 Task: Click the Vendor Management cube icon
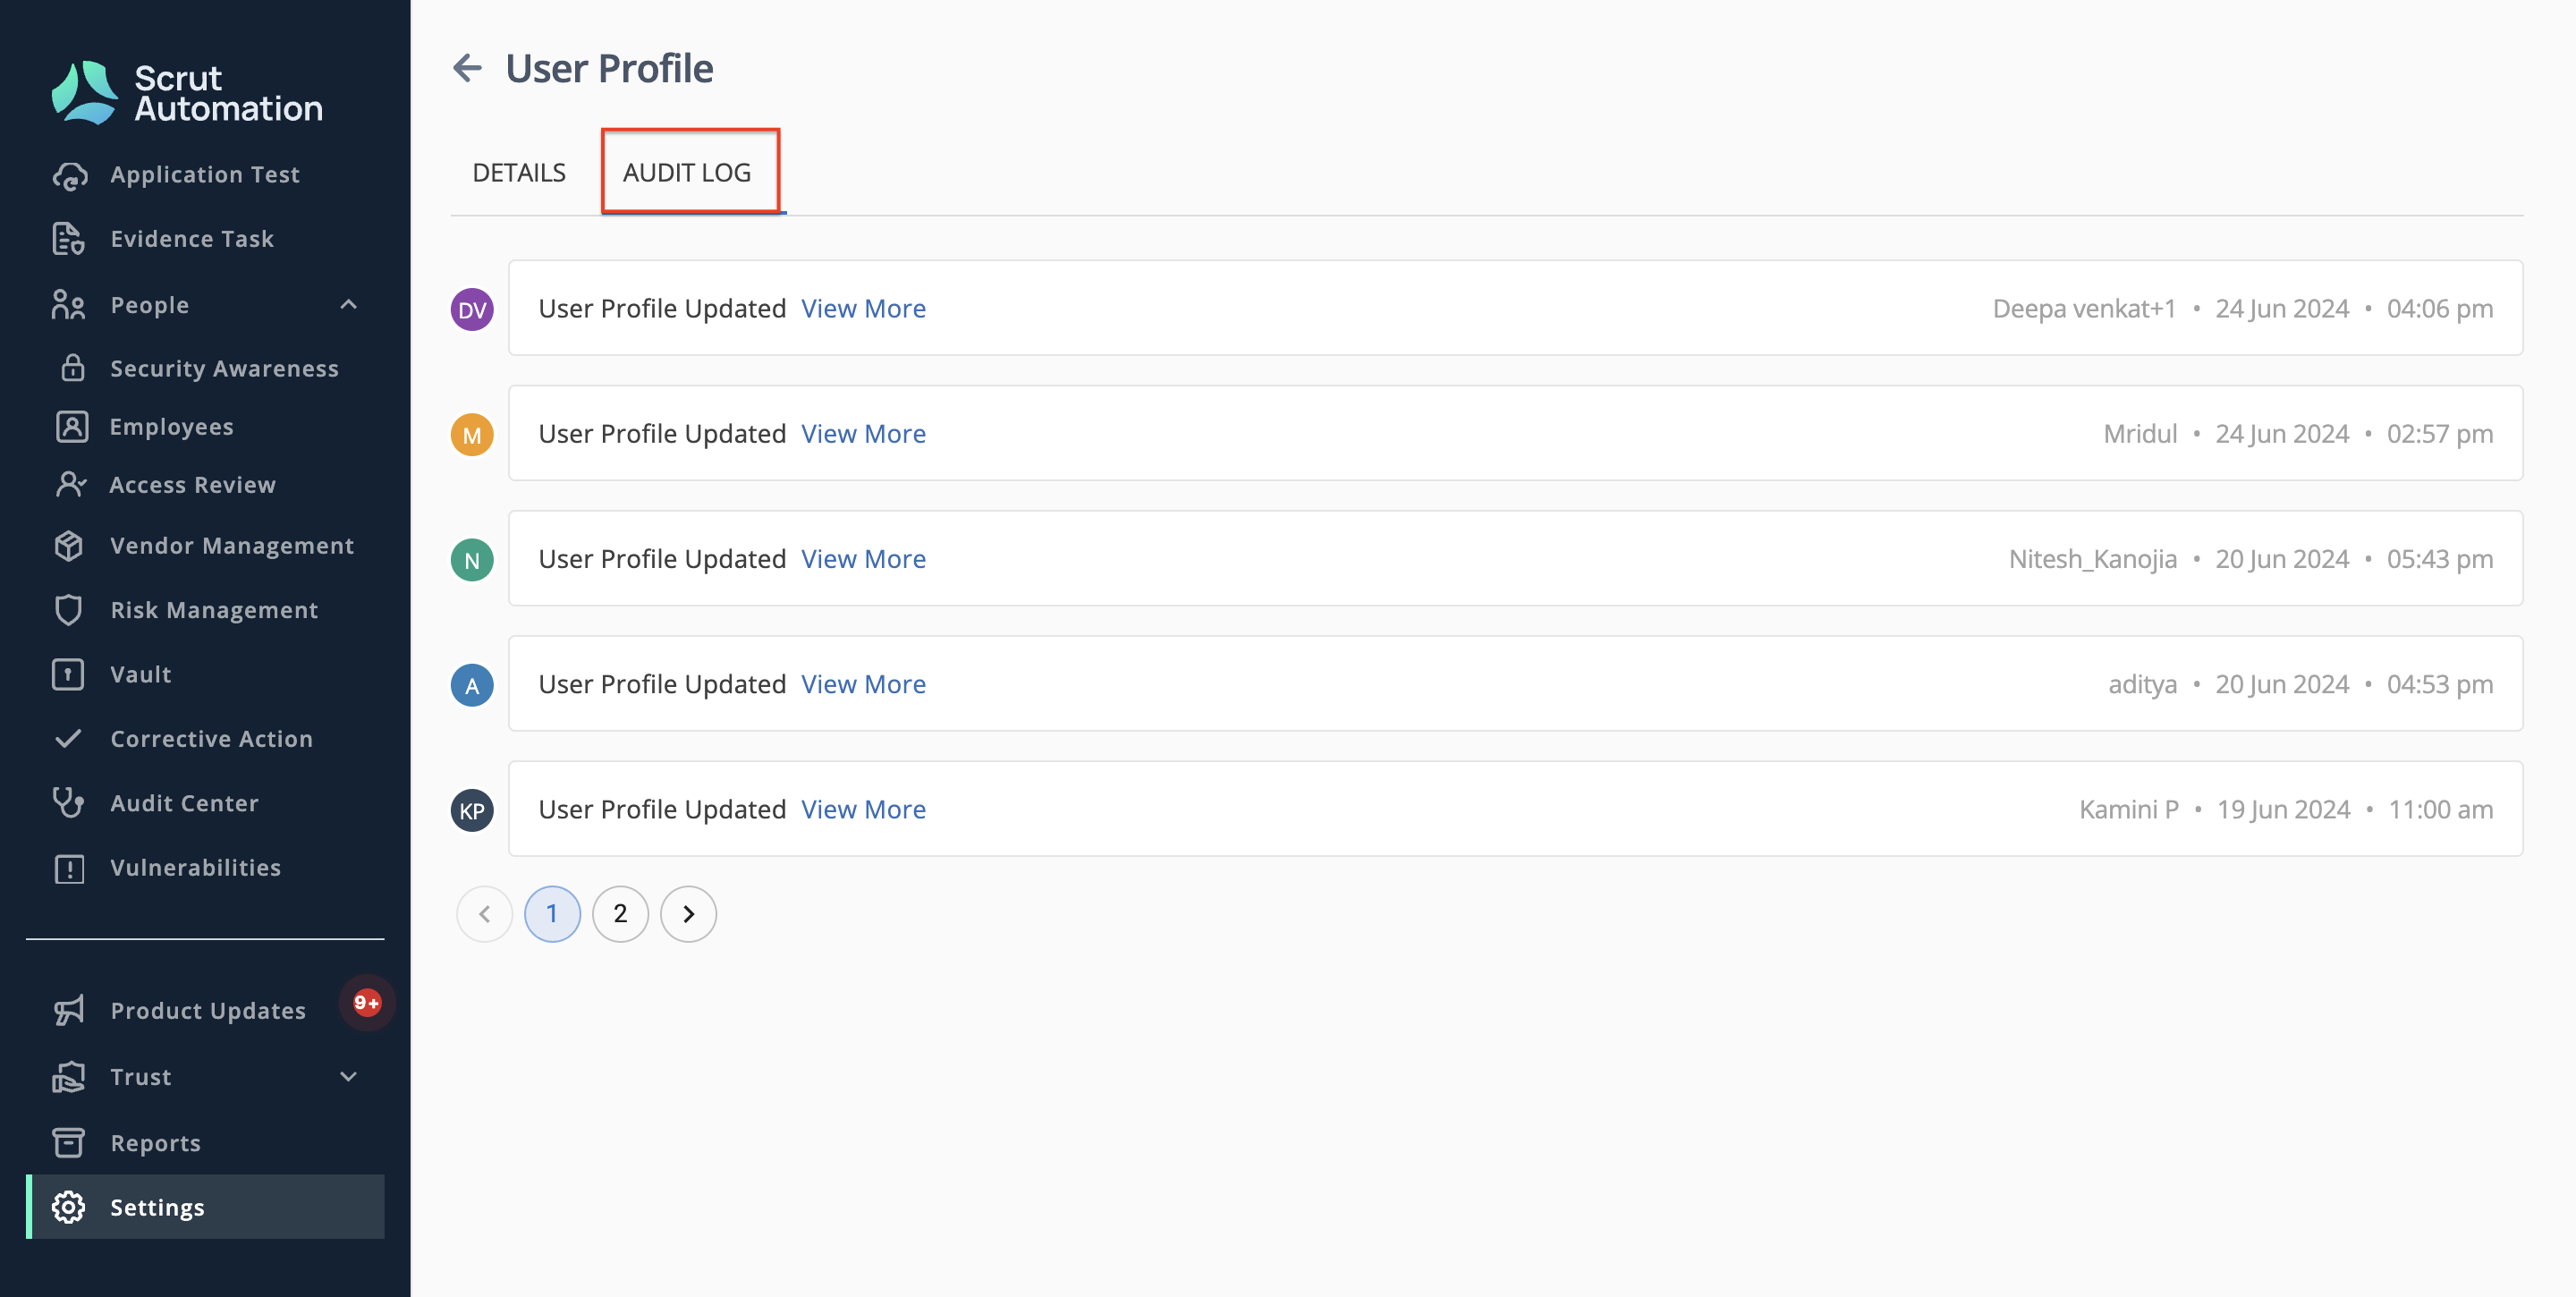tap(69, 546)
